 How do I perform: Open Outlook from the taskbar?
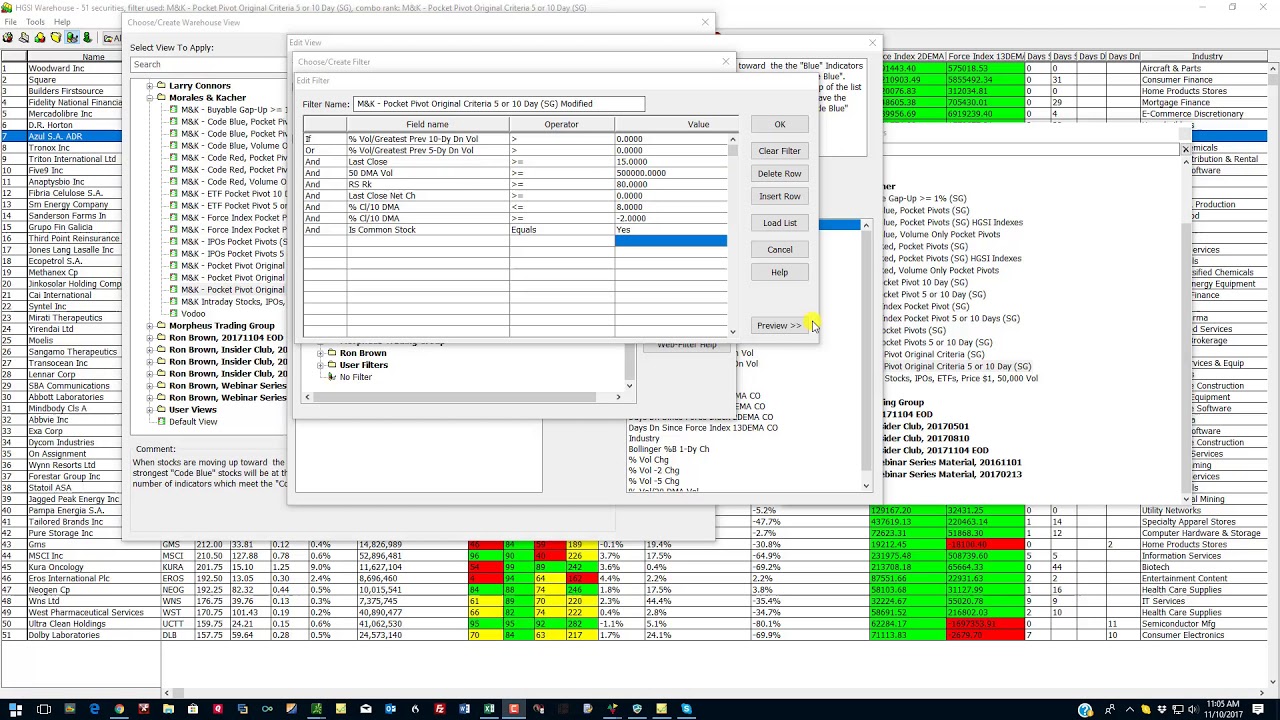390,709
